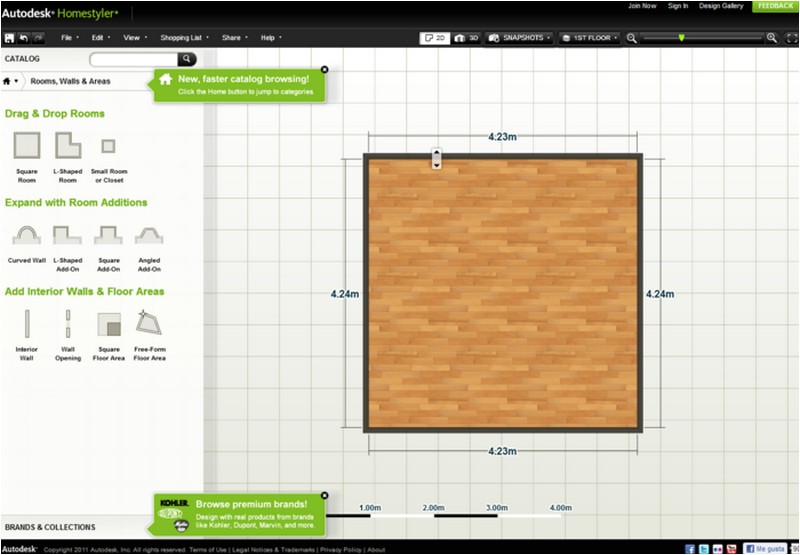Switch to 2D view mode
800x555 pixels.
(435, 38)
